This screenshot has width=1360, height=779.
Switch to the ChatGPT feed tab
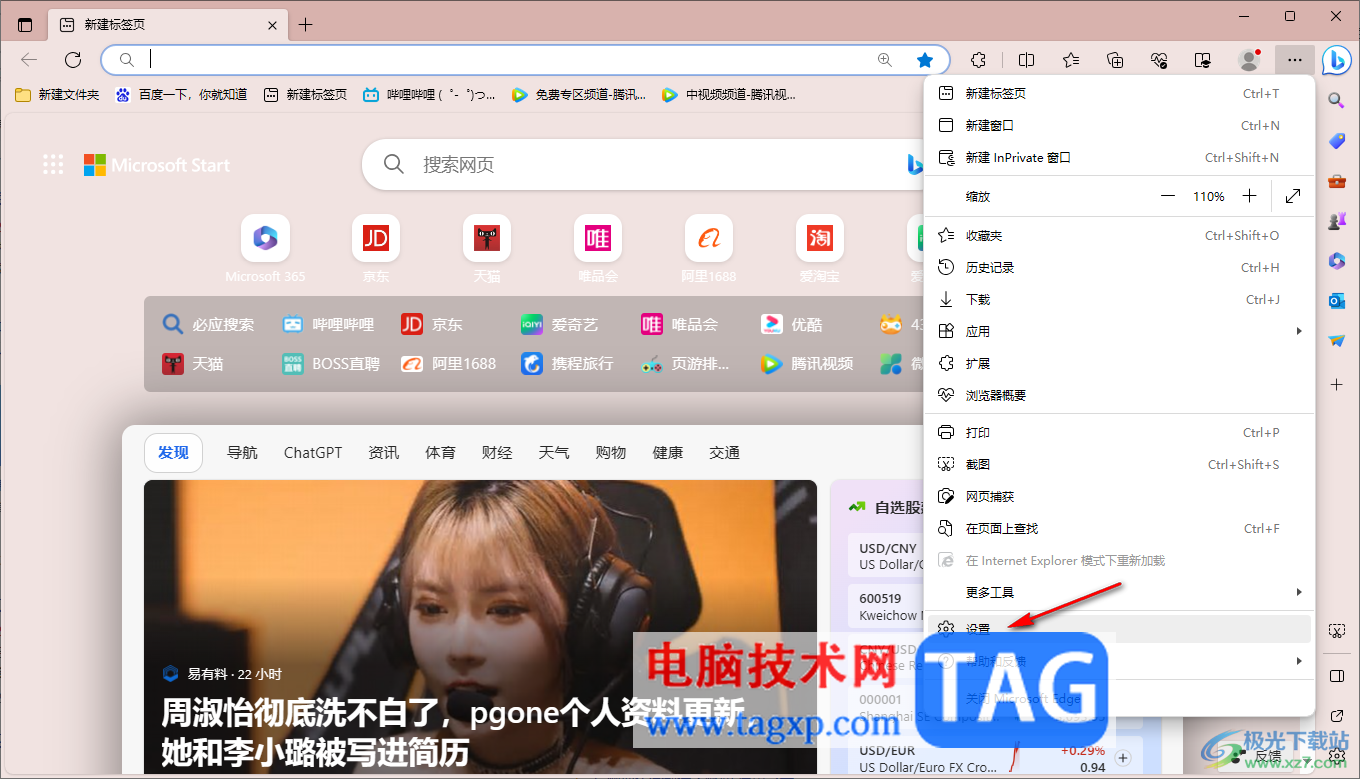(x=313, y=452)
